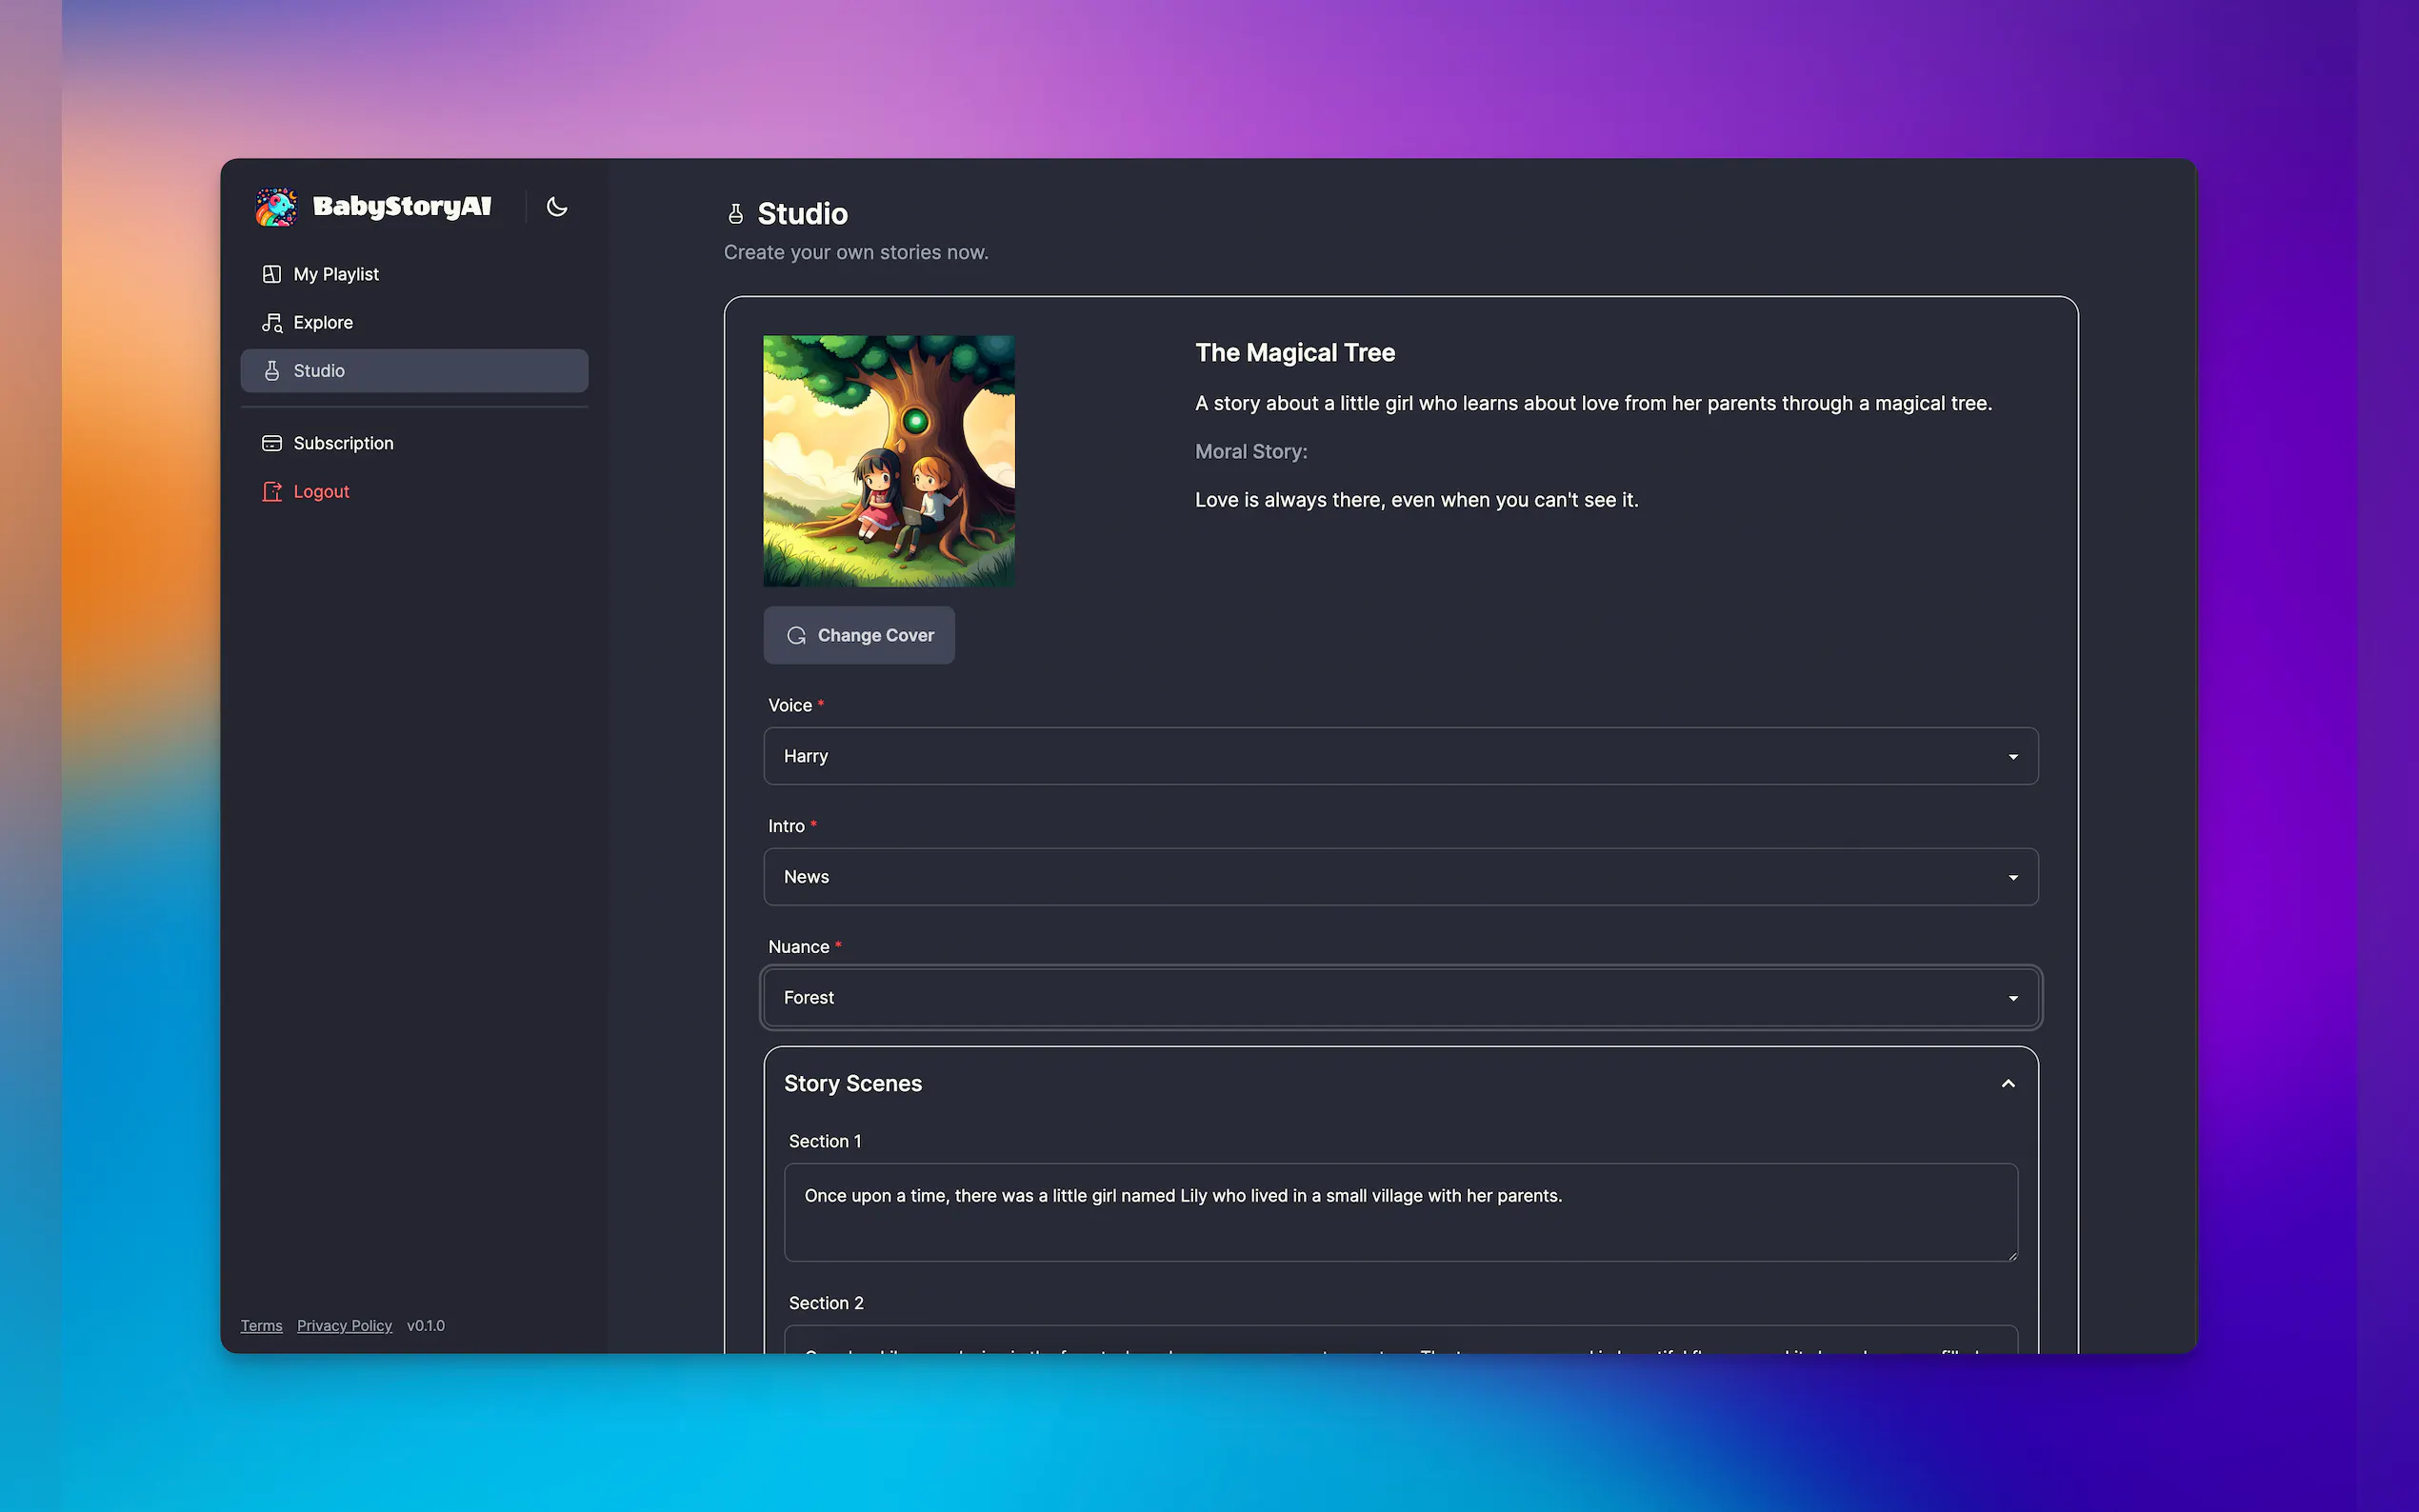Open the Voice dropdown showing Harry
The width and height of the screenshot is (2419, 1512).
[1400, 756]
